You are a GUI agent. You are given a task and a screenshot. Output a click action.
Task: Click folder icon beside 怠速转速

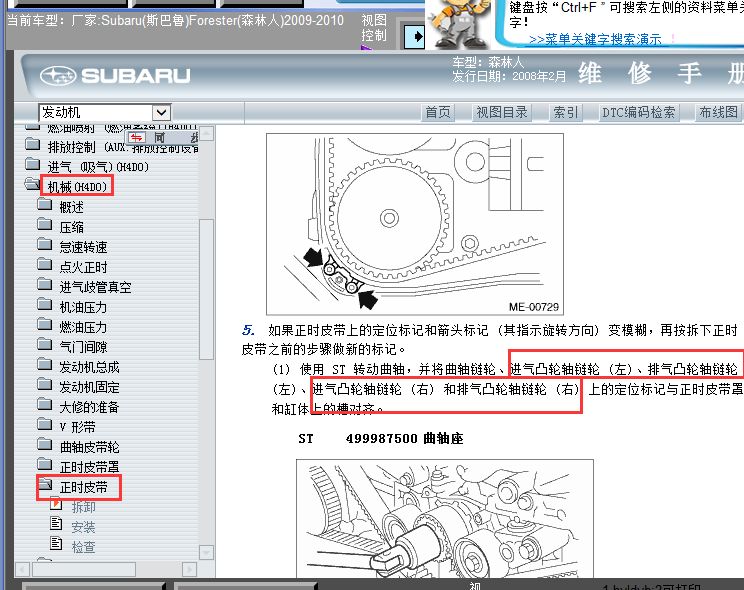tap(45, 244)
